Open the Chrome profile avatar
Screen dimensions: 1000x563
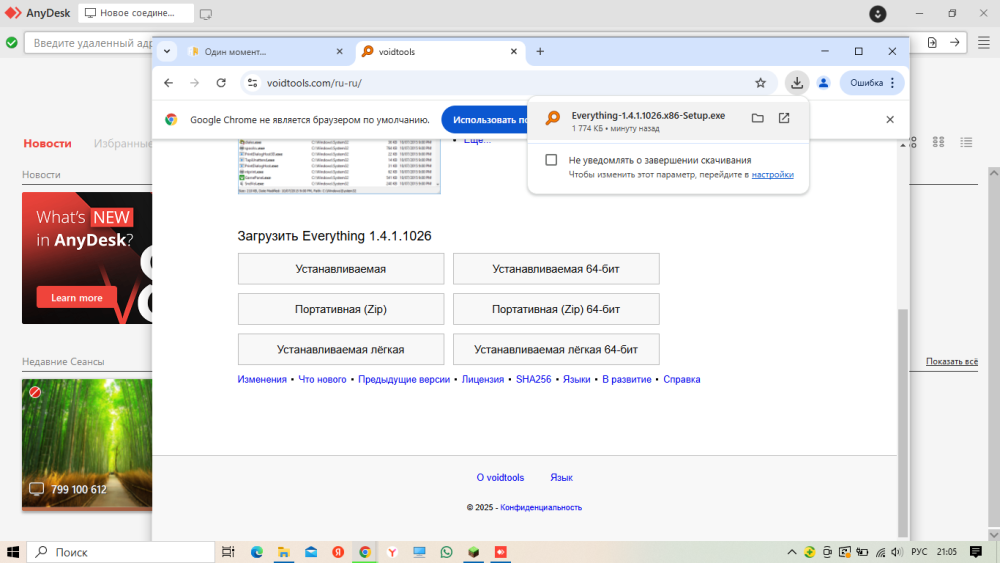(823, 83)
